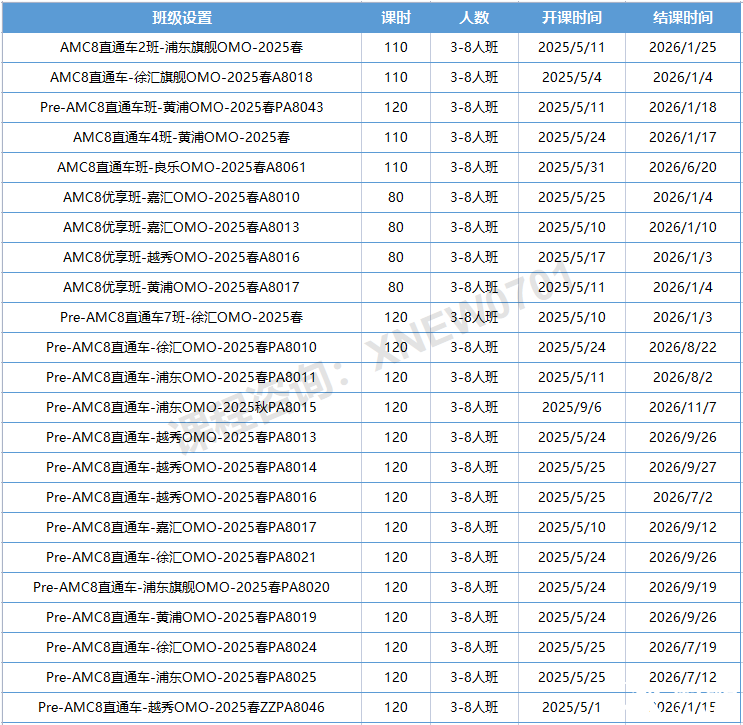743x725 pixels.
Task: Click the class row with code PA8043
Action: (x=181, y=107)
